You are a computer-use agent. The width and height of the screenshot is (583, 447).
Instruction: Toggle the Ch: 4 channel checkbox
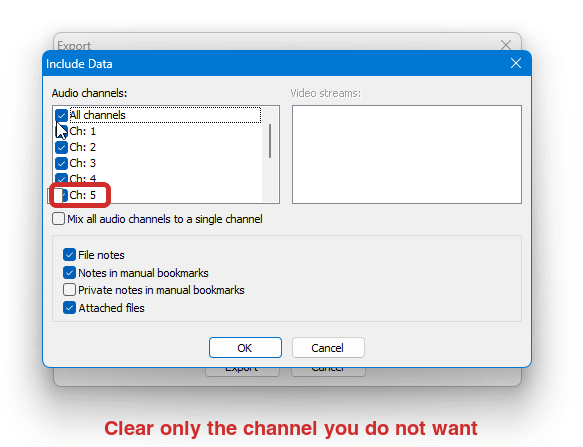tap(61, 178)
